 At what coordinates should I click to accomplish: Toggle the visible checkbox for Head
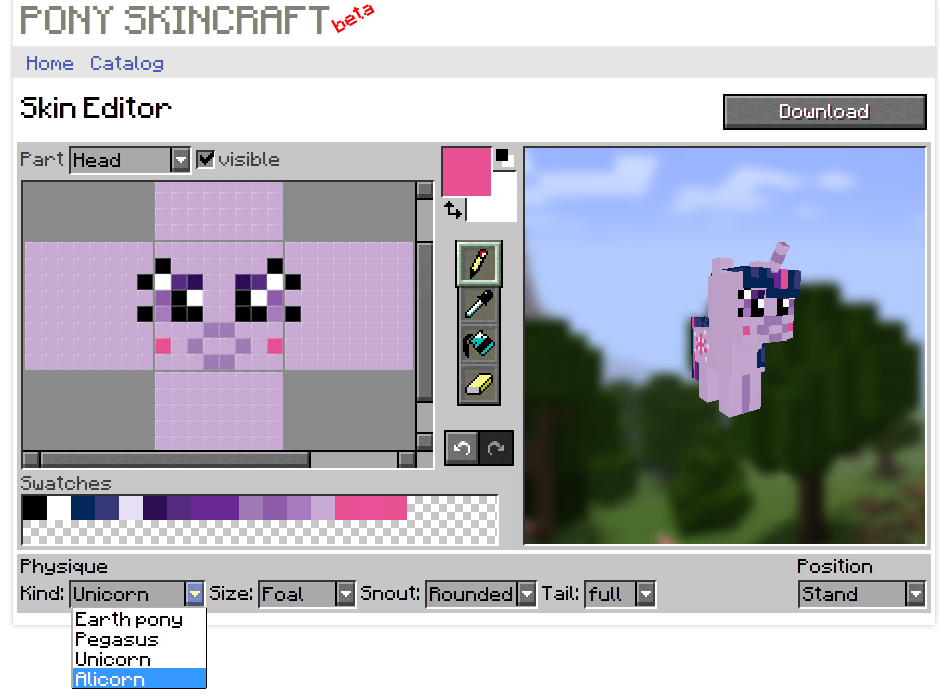205,160
